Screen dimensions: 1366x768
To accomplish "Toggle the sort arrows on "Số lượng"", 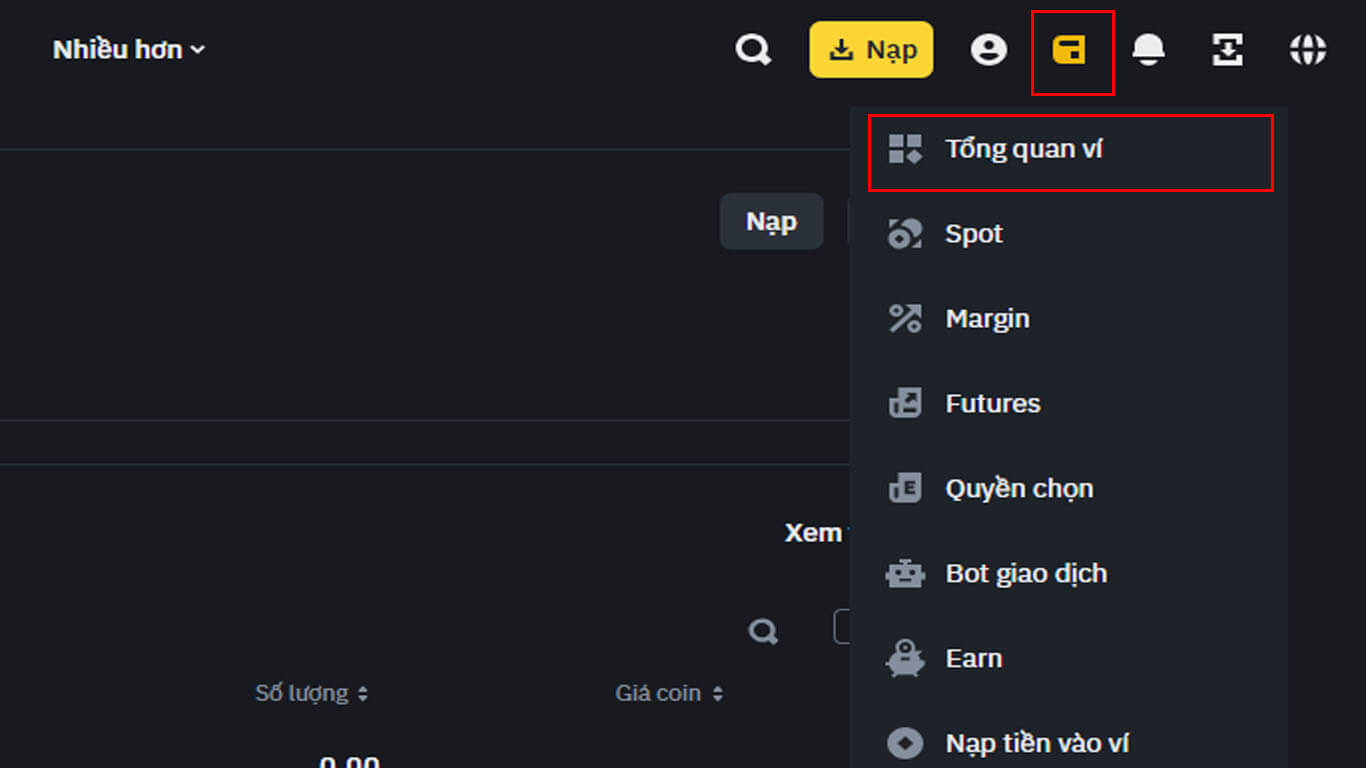I will click(x=362, y=692).
